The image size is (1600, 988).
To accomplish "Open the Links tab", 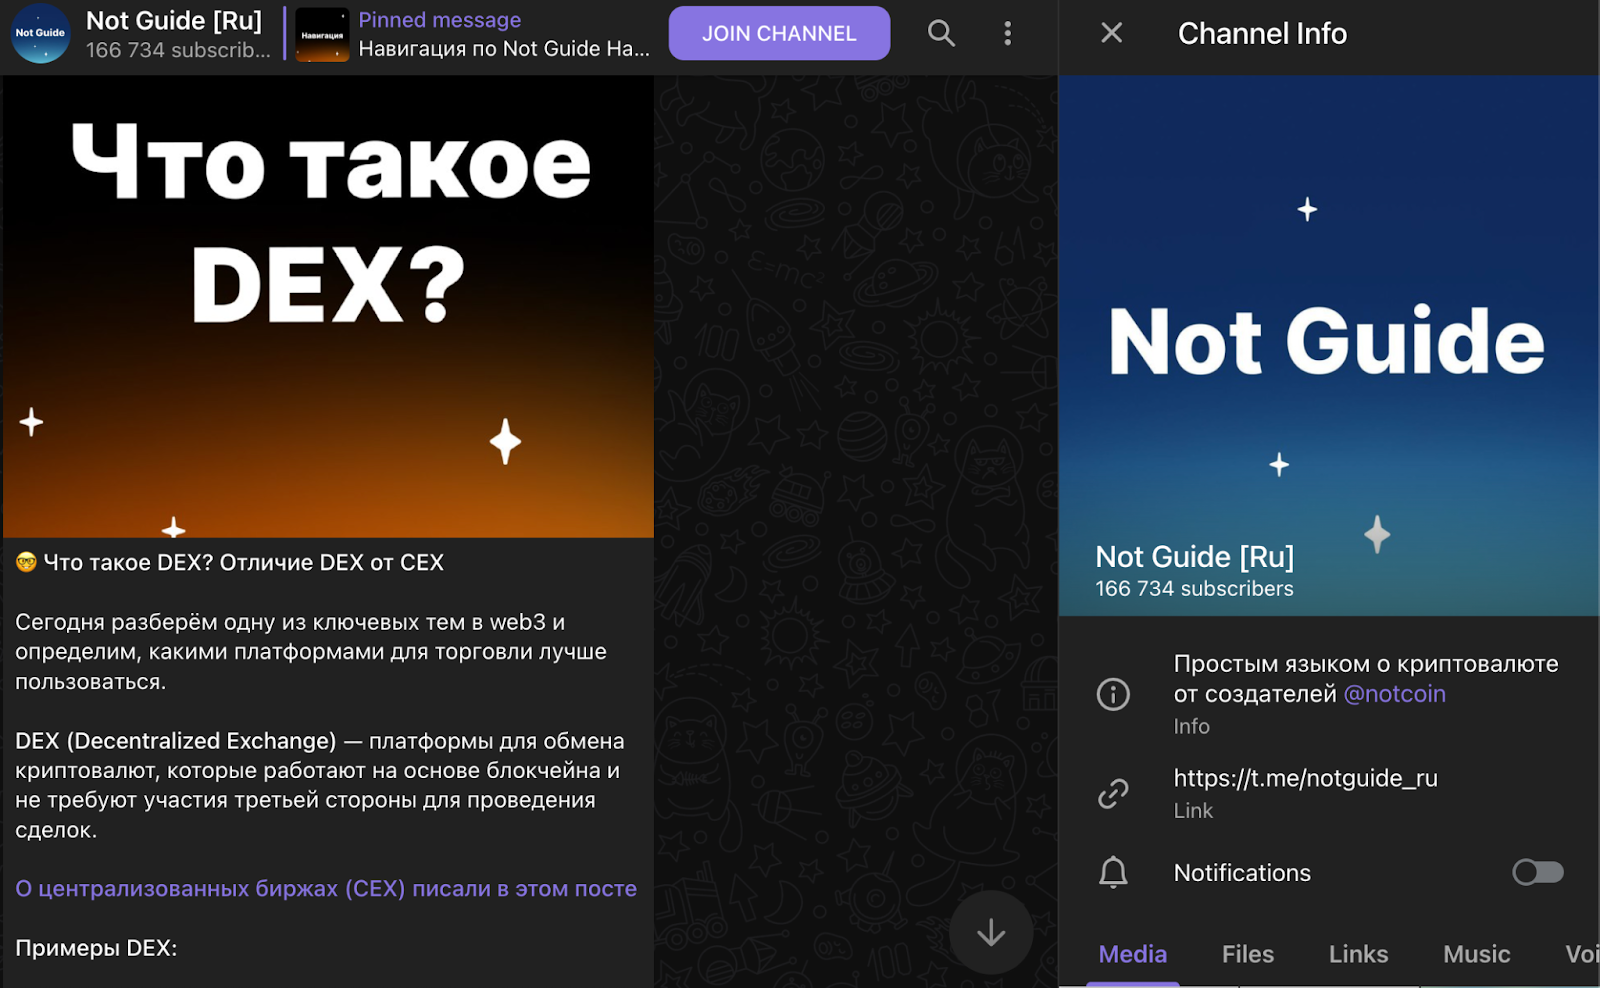I will 1358,954.
